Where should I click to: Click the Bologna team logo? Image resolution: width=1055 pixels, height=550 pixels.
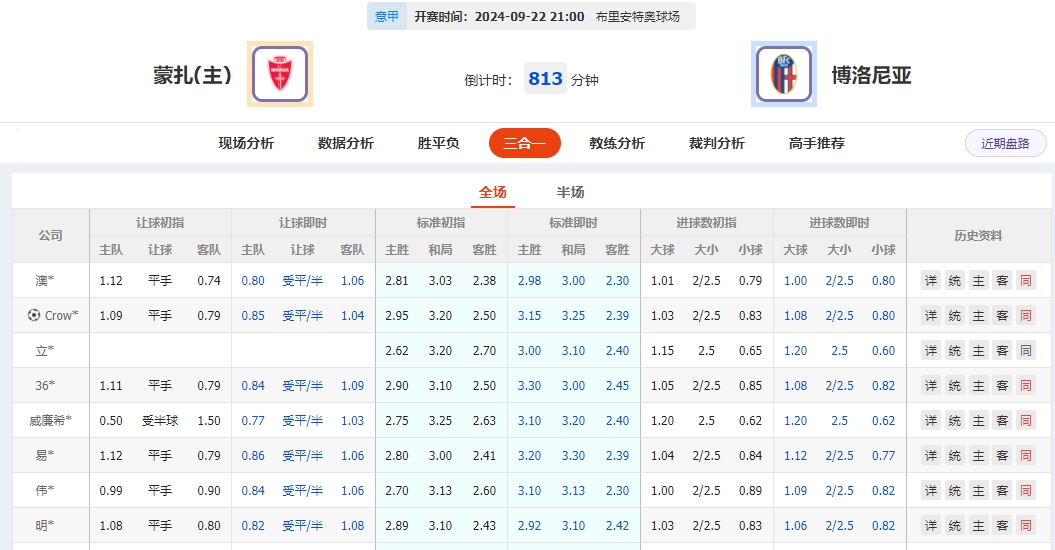pos(783,74)
